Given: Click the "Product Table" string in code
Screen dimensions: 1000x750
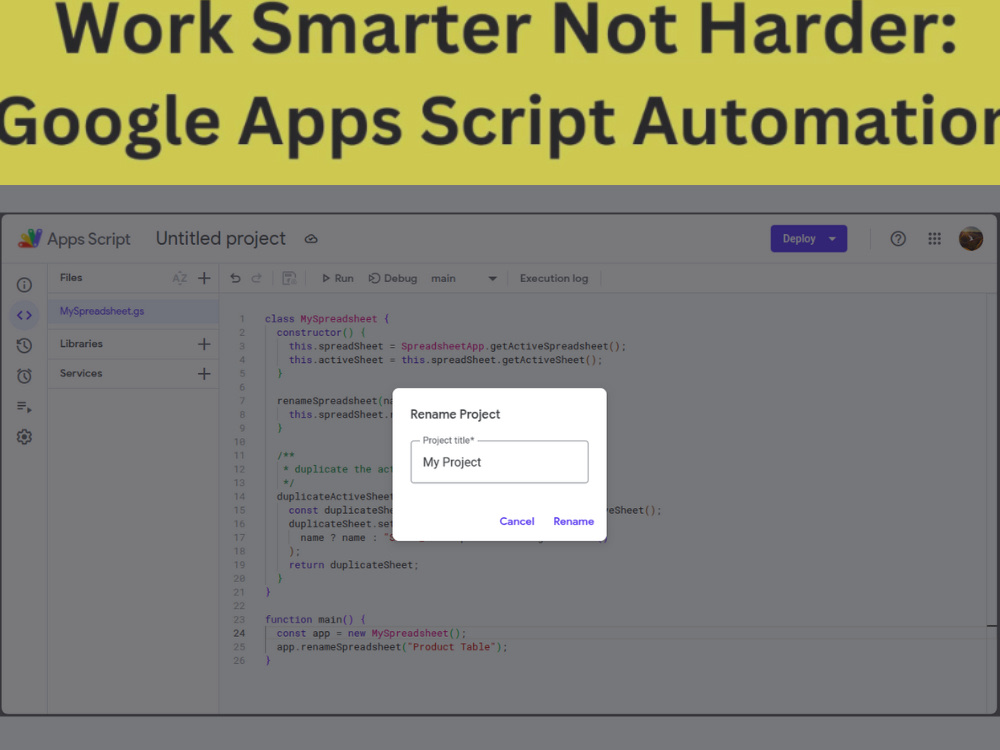Looking at the screenshot, I should point(452,647).
